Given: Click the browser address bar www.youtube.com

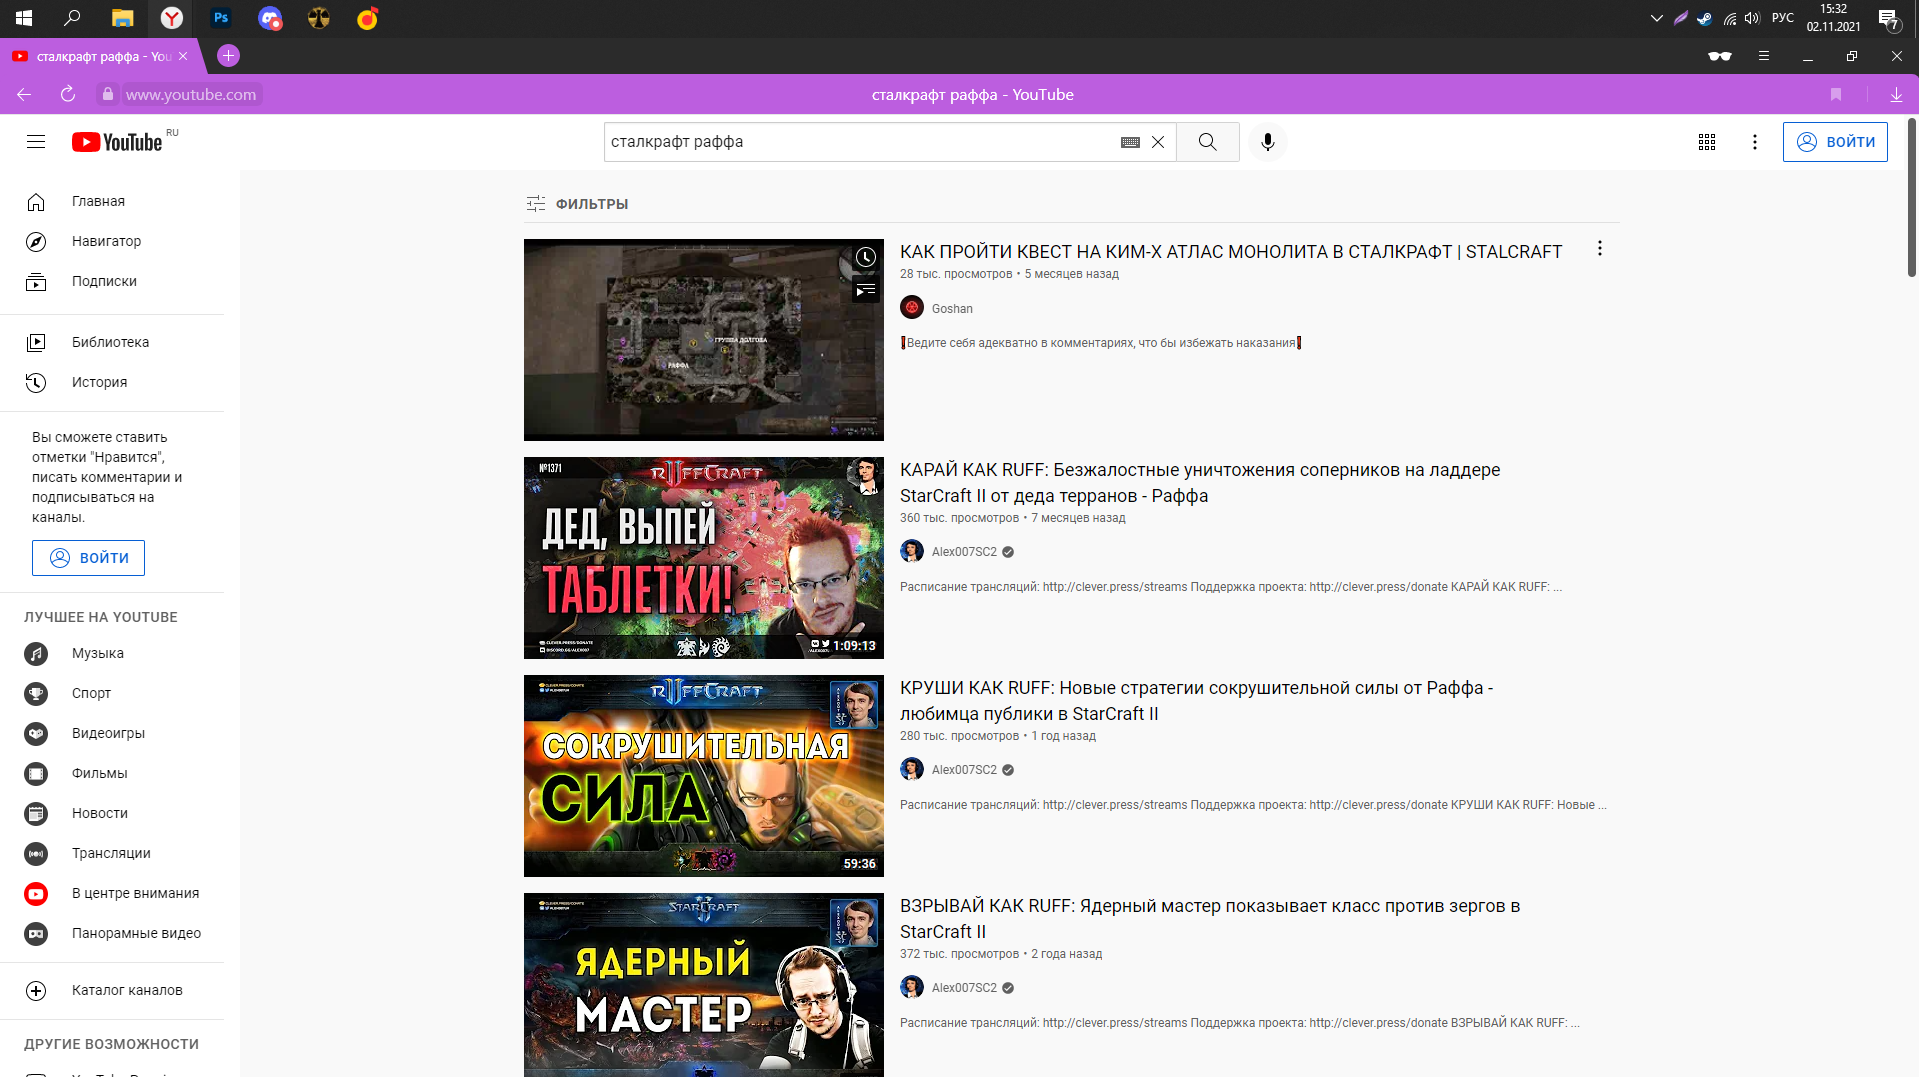Looking at the screenshot, I should (x=191, y=94).
